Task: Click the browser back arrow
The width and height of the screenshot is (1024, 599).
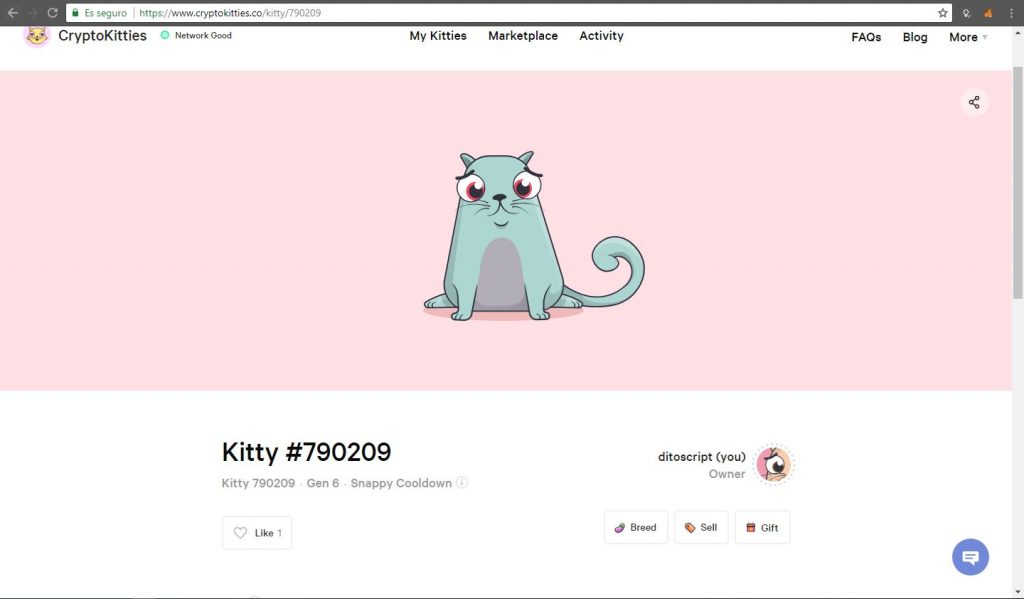Action: pos(12,12)
